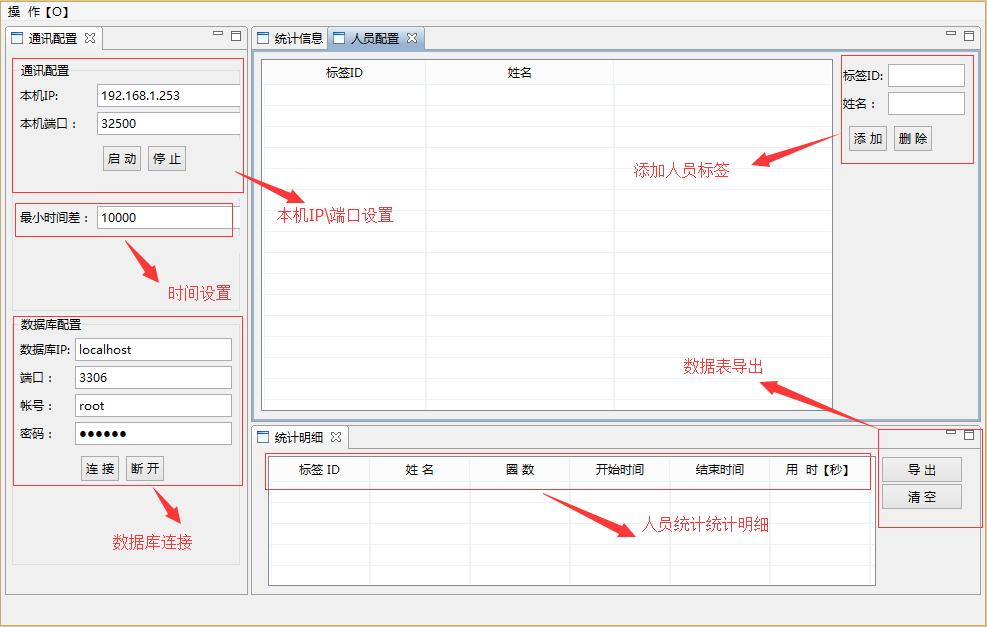The height and width of the screenshot is (627, 987).
Task: Close the 通讯配置 tab with its X icon
Action: (90, 38)
